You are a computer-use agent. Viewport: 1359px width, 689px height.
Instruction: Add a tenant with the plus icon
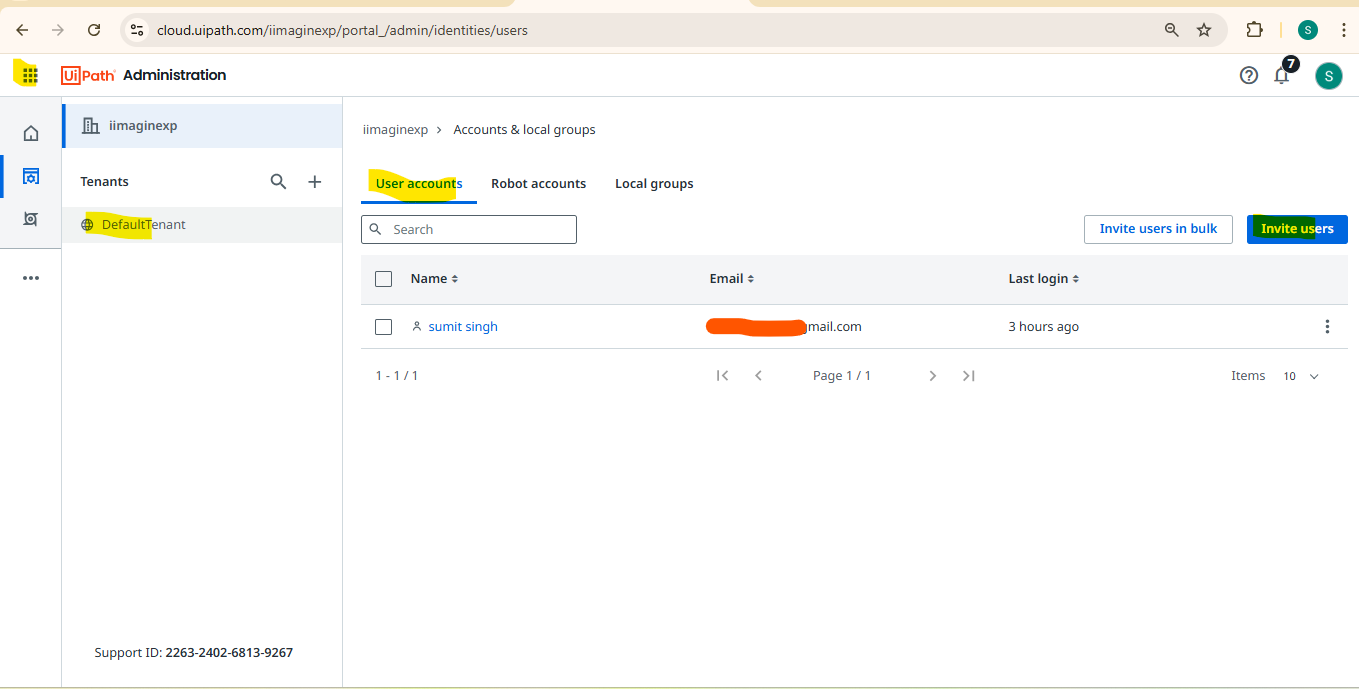coord(314,181)
